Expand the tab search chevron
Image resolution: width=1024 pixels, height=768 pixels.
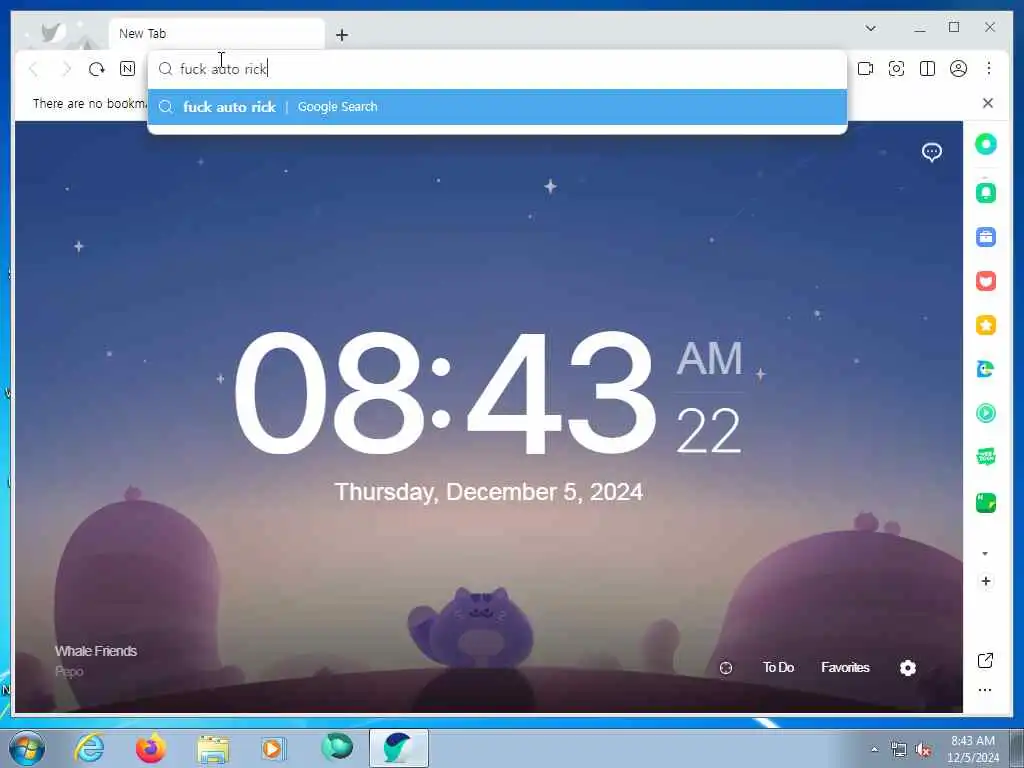tap(871, 28)
